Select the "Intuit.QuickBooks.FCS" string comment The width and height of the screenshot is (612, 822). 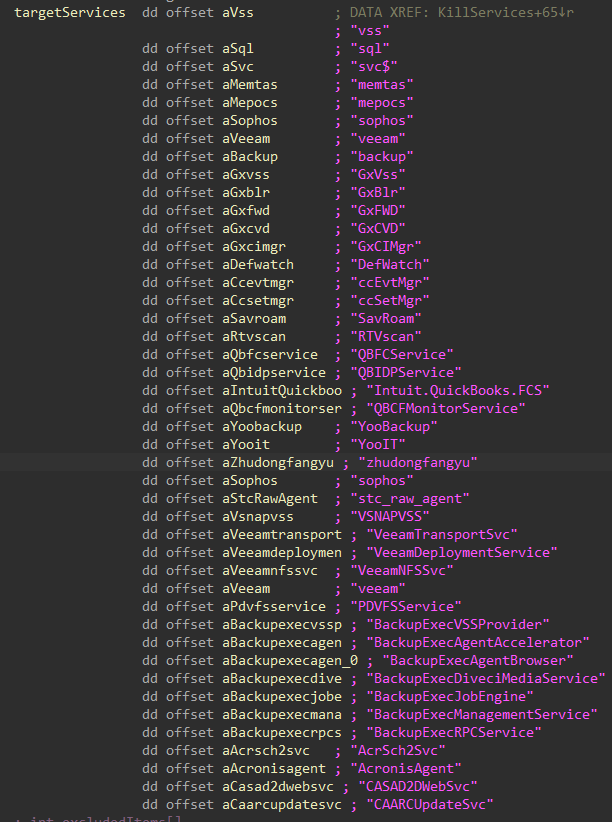tap(458, 391)
